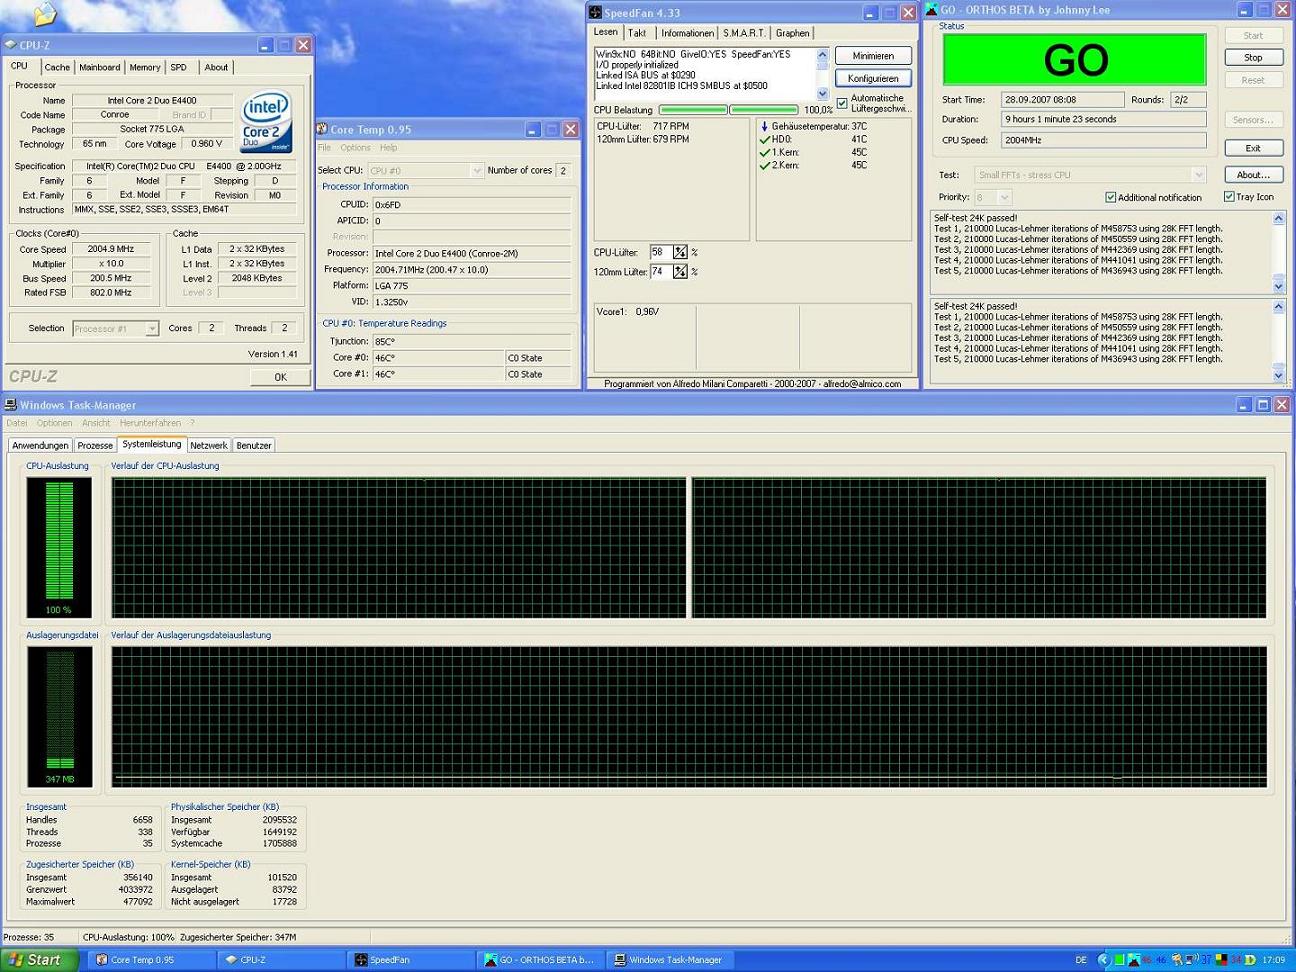Click the Duration field showing 9 hours 1 minute
This screenshot has width=1296, height=972.
click(x=1104, y=119)
